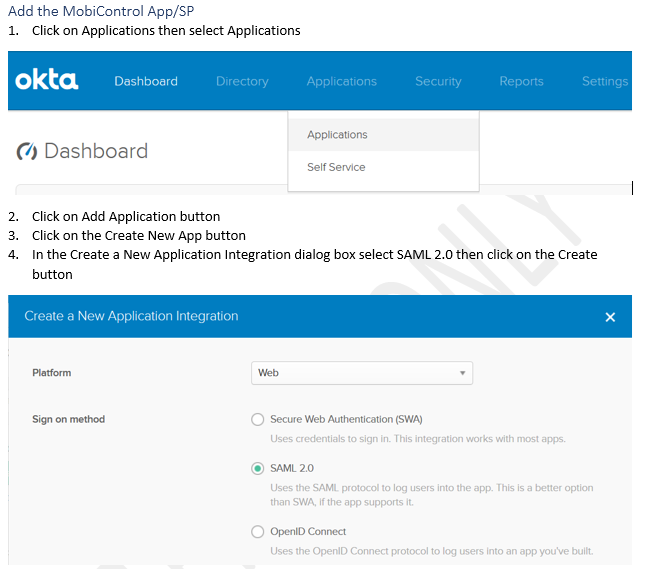Select the SAML 2.0 radio button
The width and height of the screenshot is (645, 569).
click(258, 468)
